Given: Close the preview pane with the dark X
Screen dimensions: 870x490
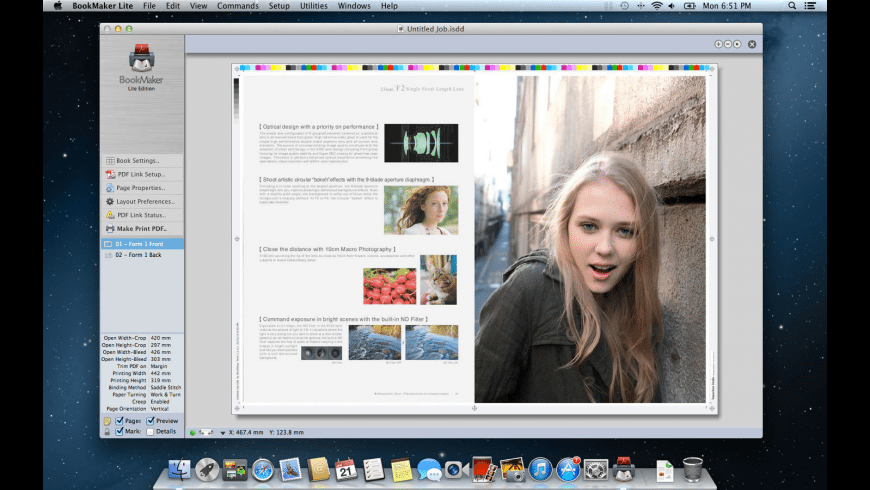Looking at the screenshot, I should [x=752, y=44].
